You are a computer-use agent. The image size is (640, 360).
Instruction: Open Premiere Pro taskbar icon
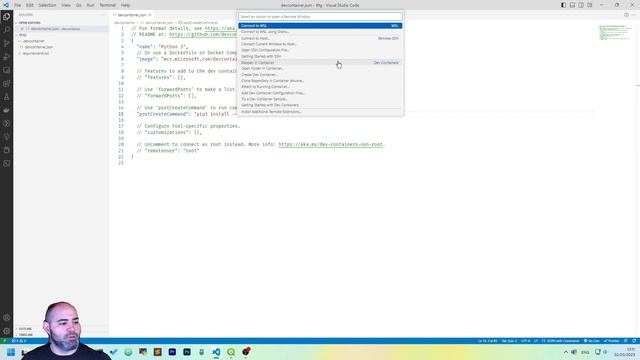point(172,352)
